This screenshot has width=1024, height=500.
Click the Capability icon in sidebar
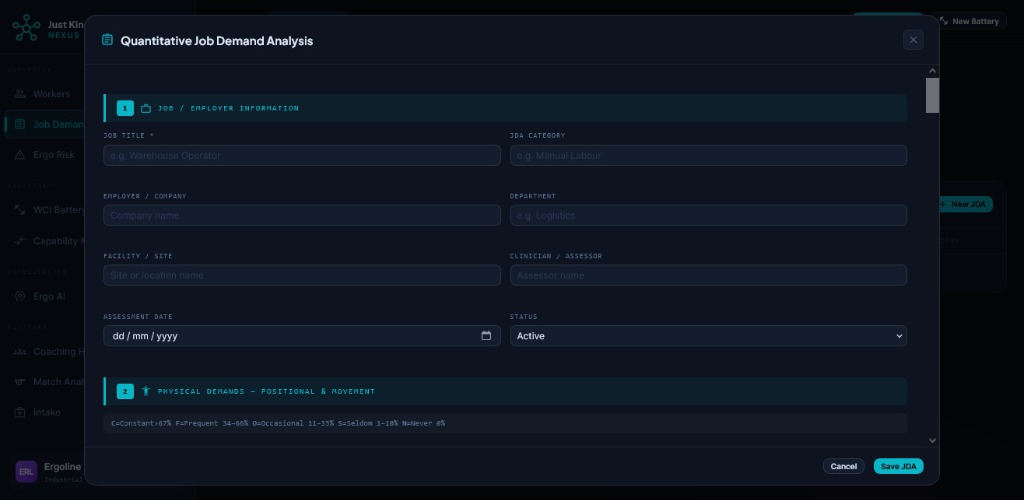[20, 241]
